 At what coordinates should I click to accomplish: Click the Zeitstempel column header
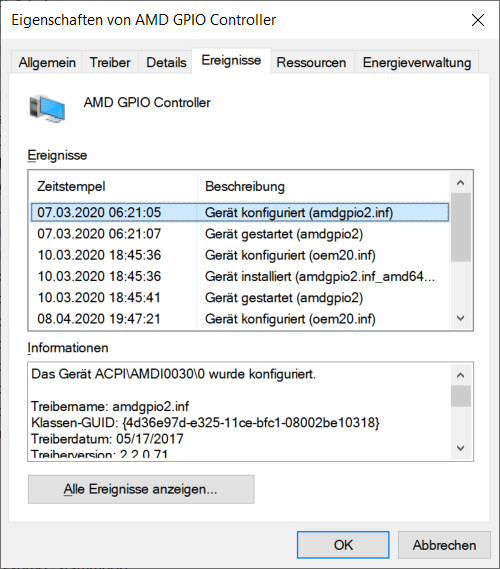tap(113, 187)
